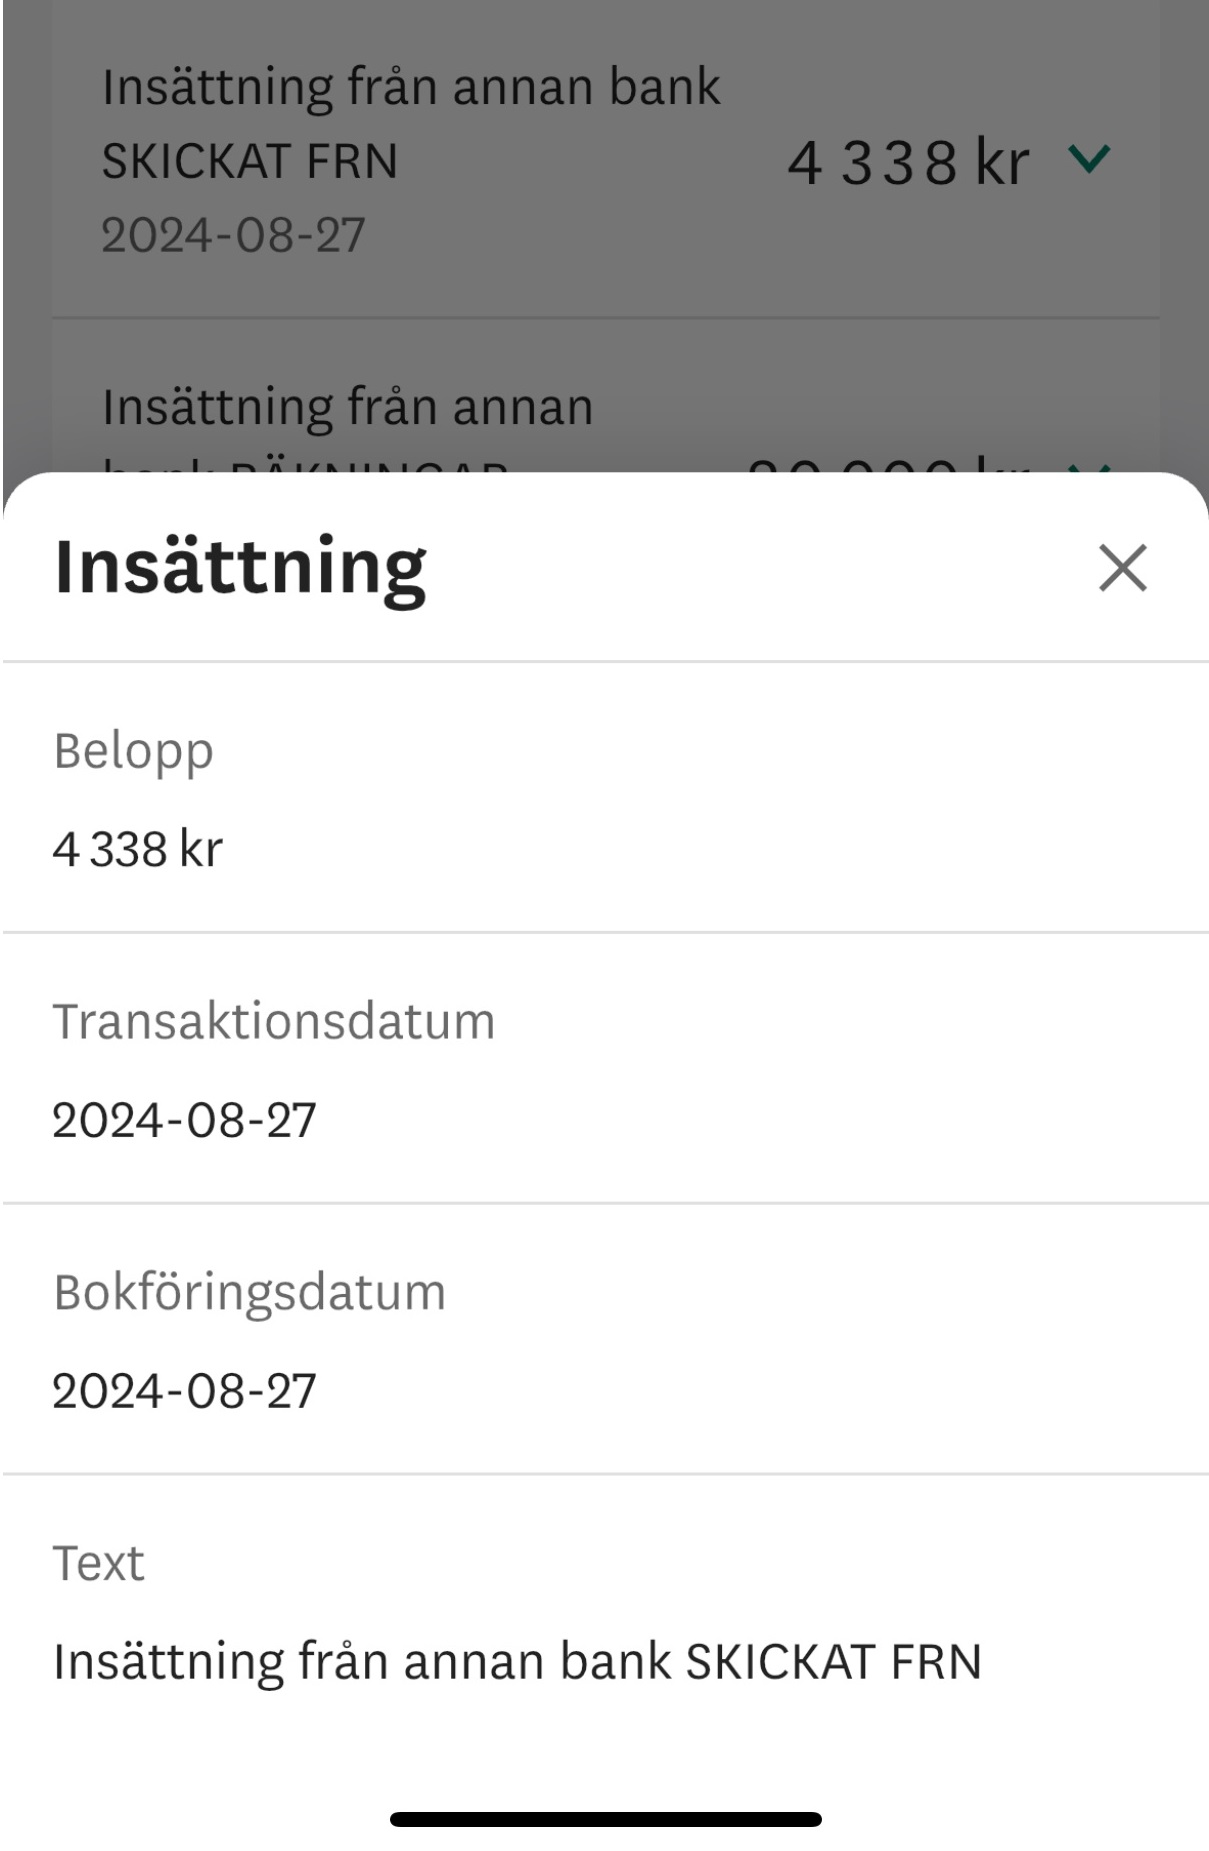The height and width of the screenshot is (1851, 1209).
Task: Tap the full transaction description under Text
Action: tap(517, 1662)
